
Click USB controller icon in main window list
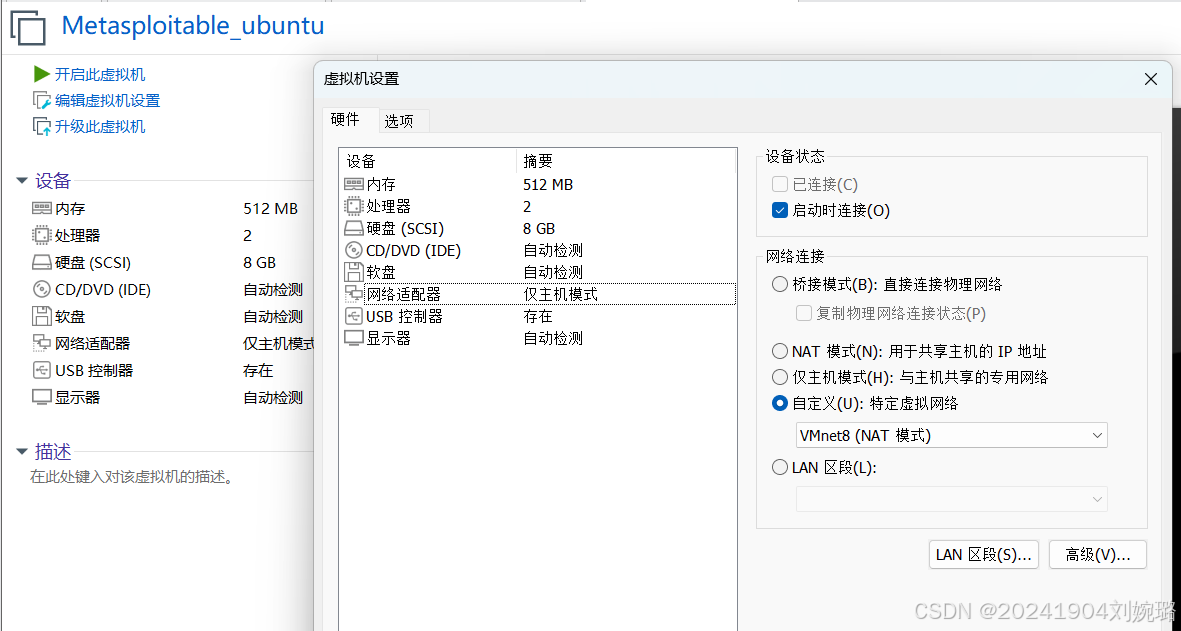(x=41, y=370)
